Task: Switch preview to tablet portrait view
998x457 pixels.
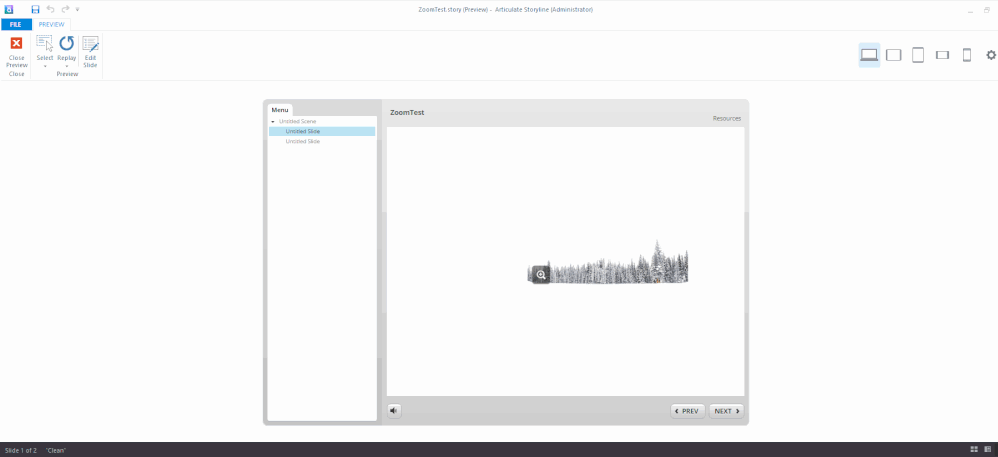Action: click(x=918, y=55)
